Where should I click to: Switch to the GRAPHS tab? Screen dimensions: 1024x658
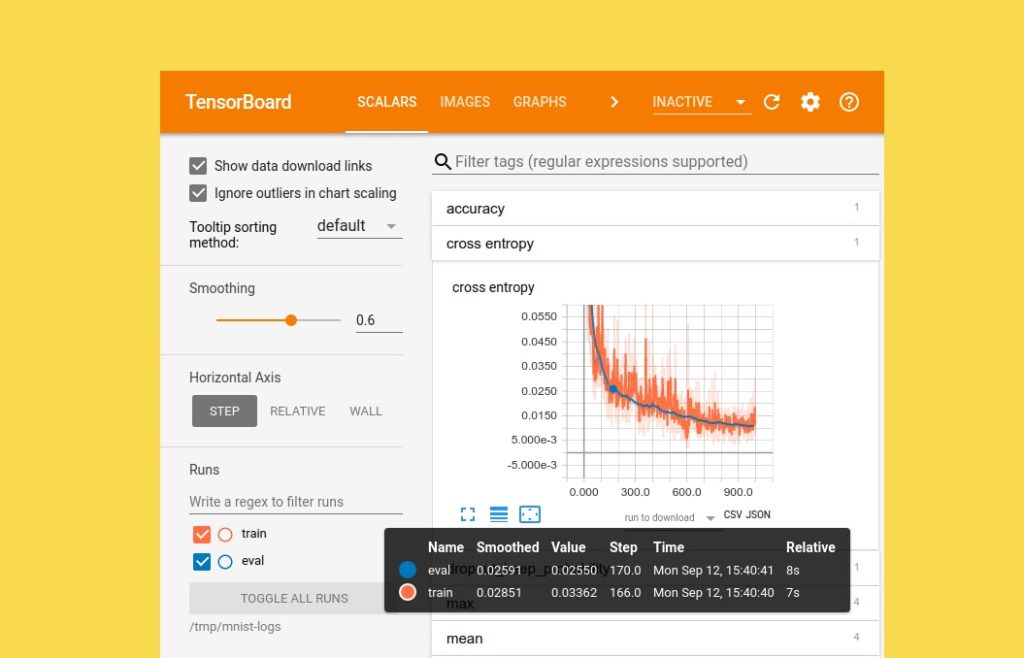click(x=539, y=102)
